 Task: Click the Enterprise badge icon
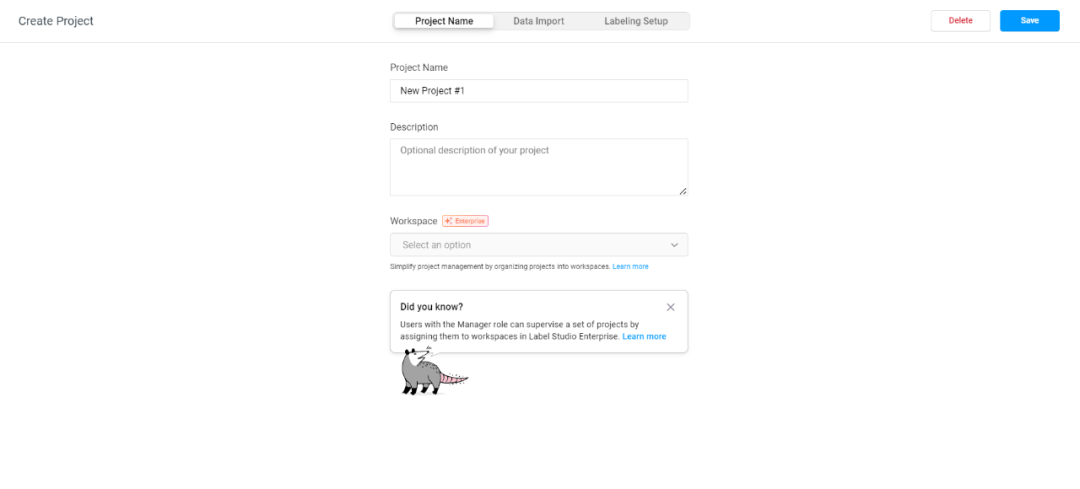[465, 221]
